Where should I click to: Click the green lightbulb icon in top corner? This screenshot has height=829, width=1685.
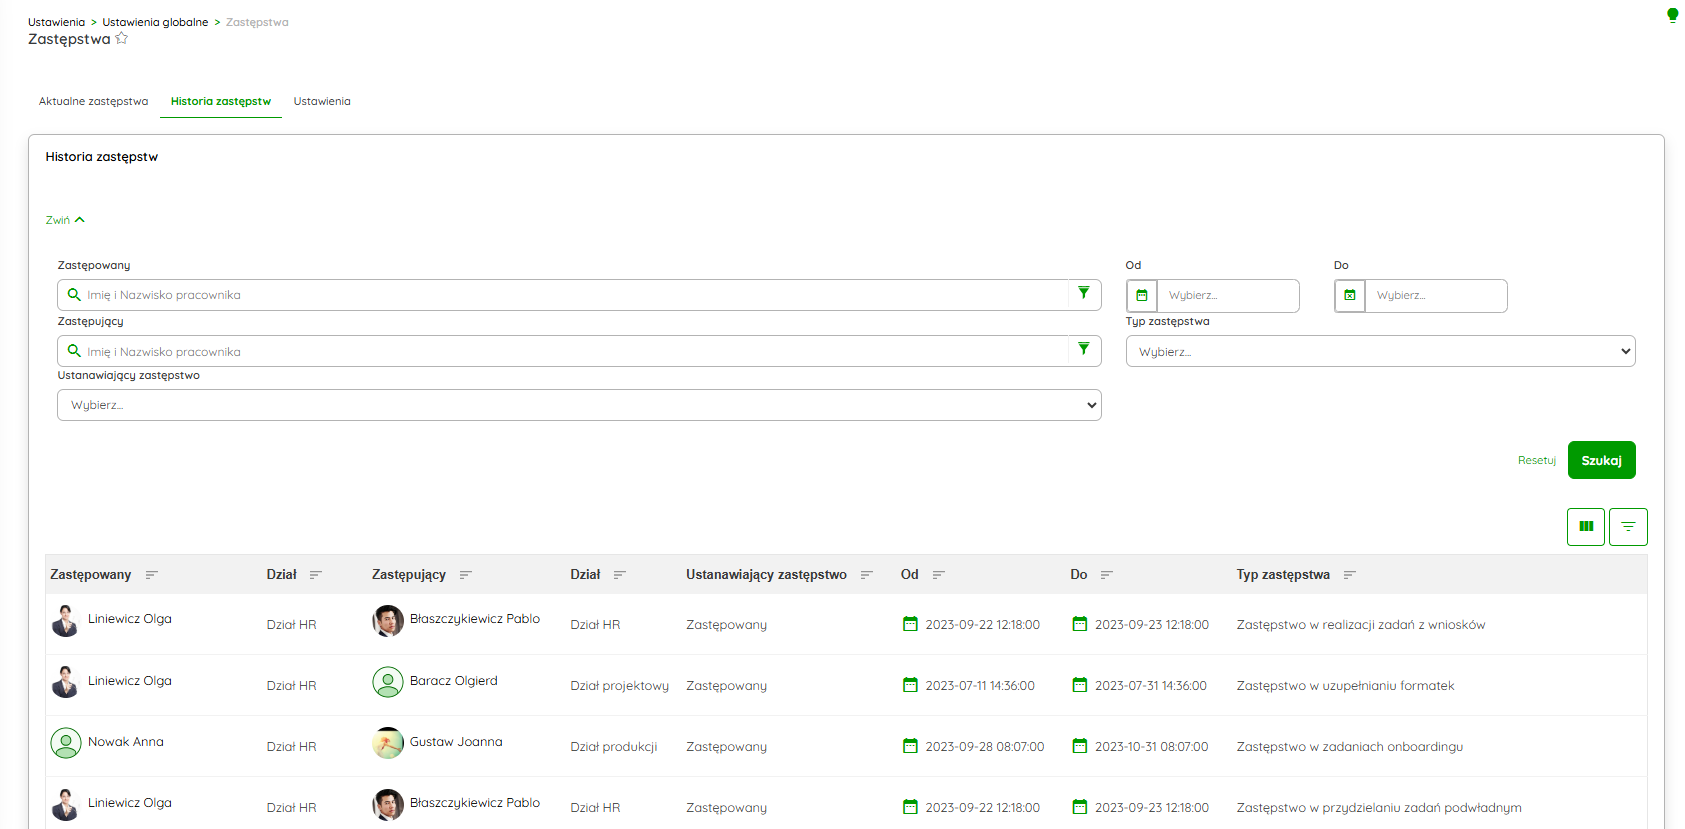tap(1672, 15)
